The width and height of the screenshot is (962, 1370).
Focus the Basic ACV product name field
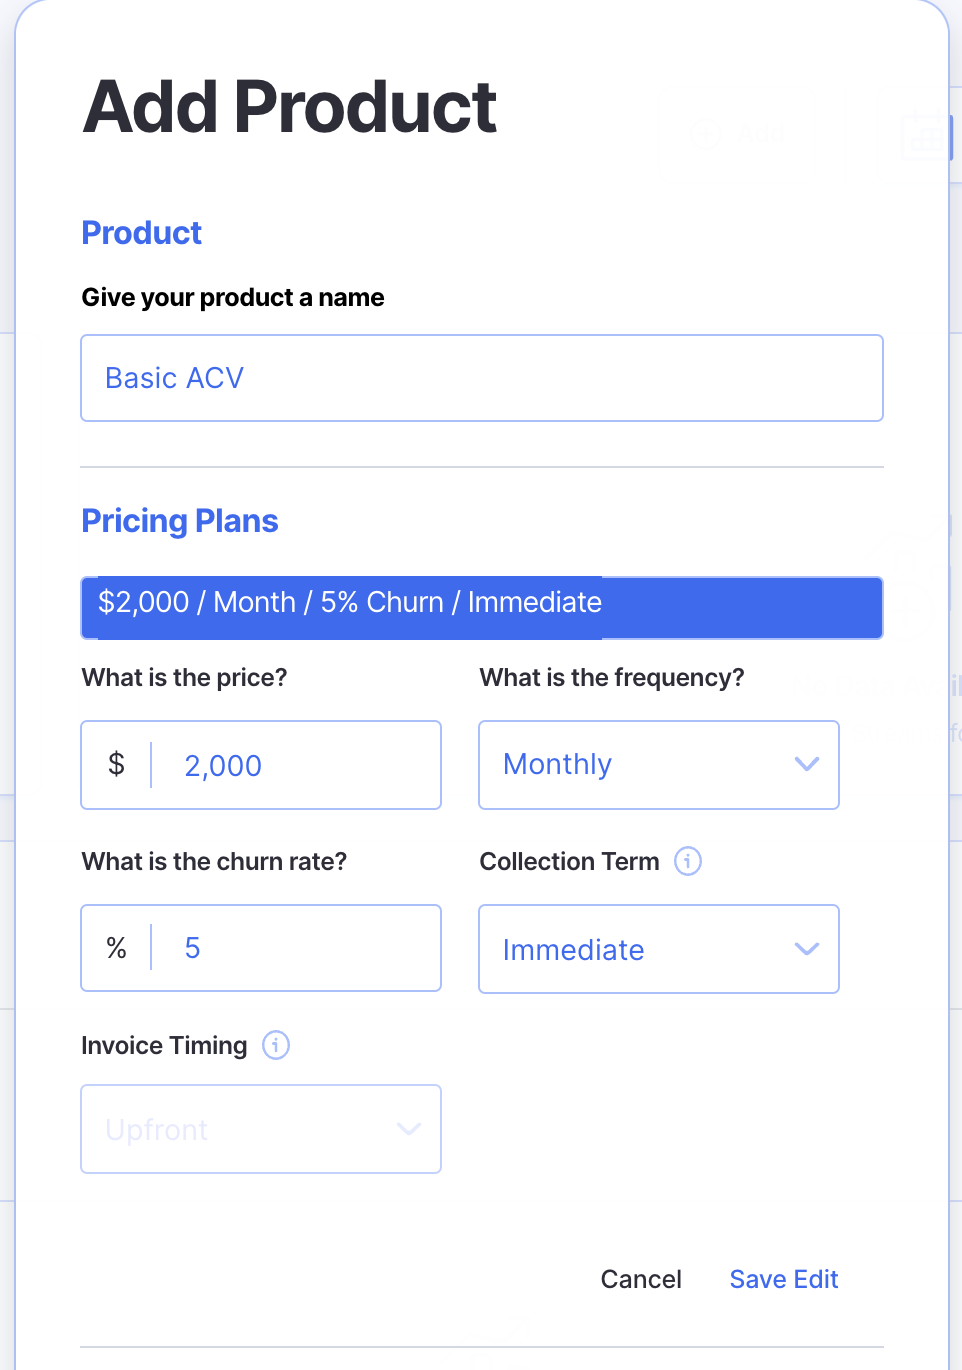coord(481,378)
